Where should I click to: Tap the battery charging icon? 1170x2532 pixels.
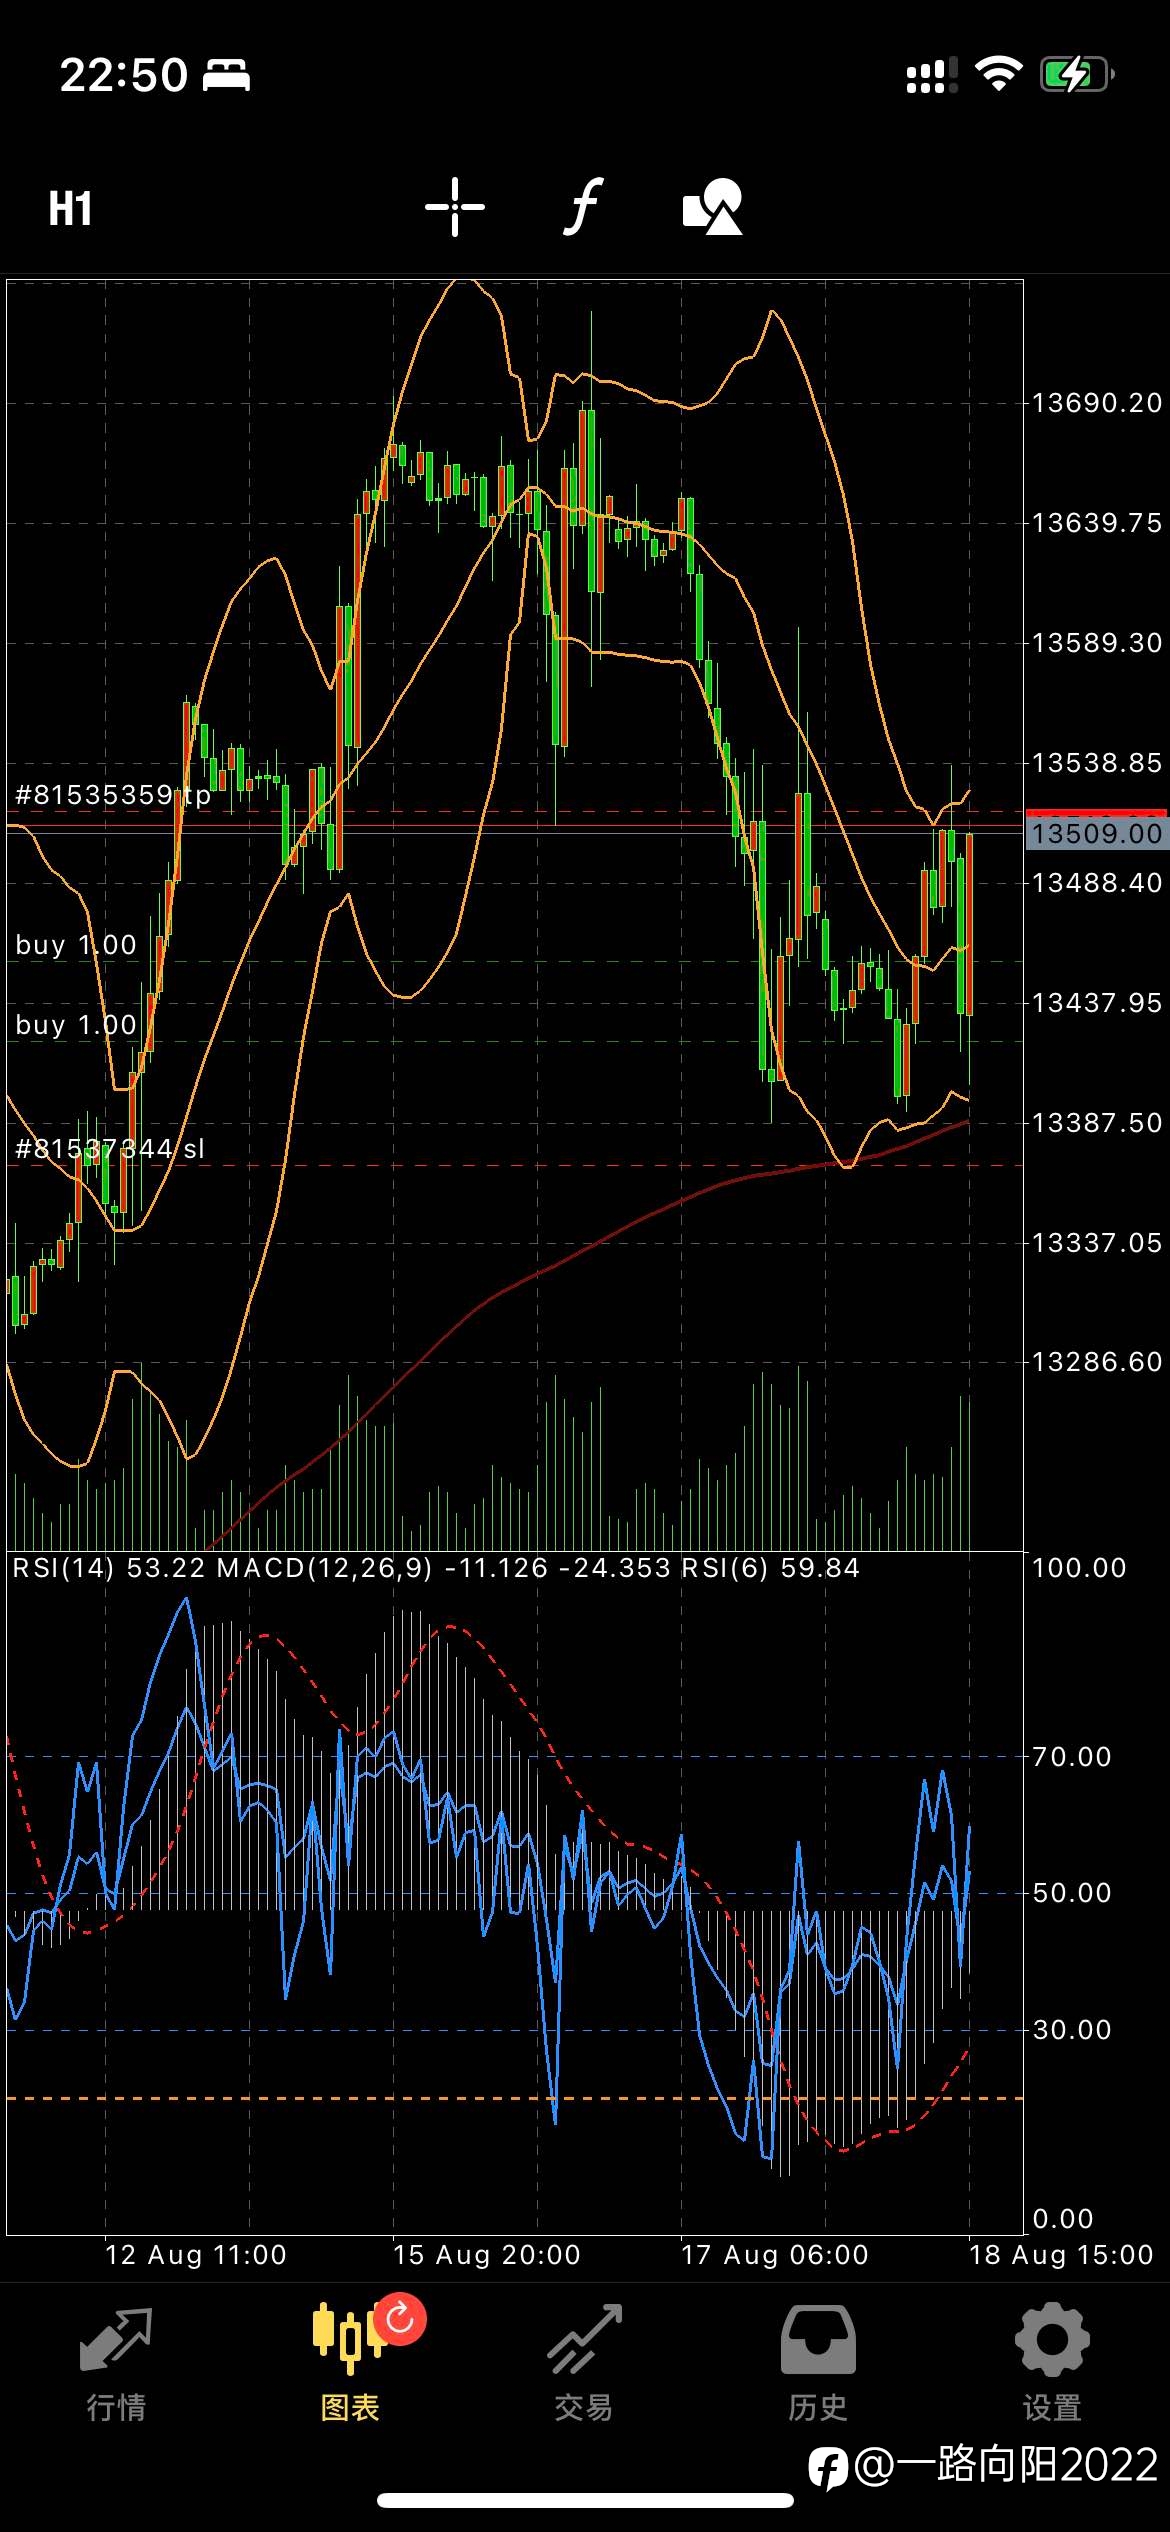1077,75
